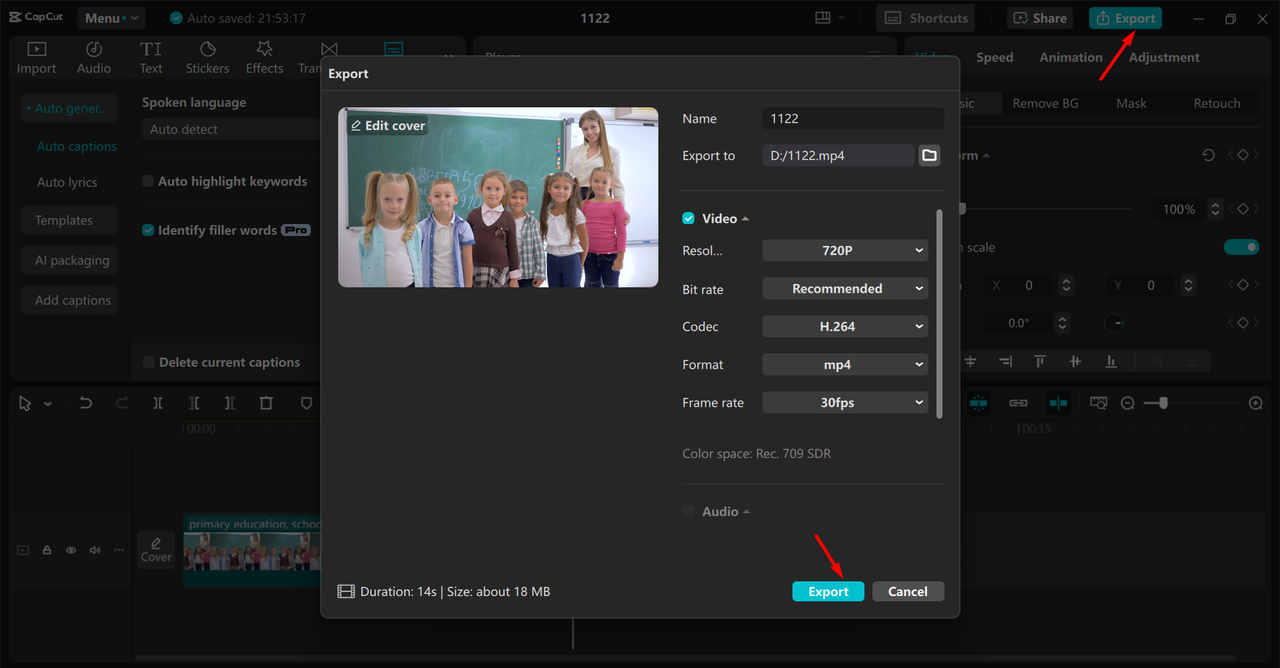Click the Delete left trim tool
The height and width of the screenshot is (668, 1280).
pyautogui.click(x=194, y=403)
